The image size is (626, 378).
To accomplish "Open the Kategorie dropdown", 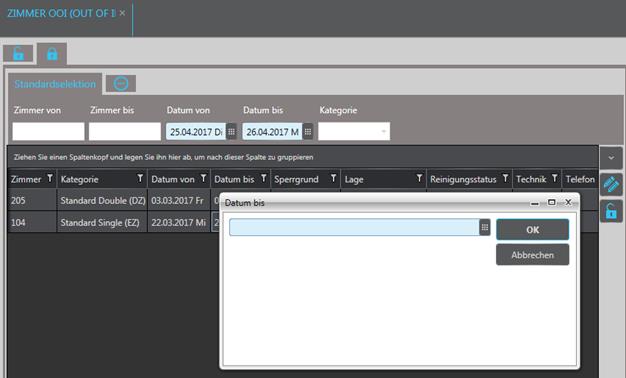I will coord(354,131).
